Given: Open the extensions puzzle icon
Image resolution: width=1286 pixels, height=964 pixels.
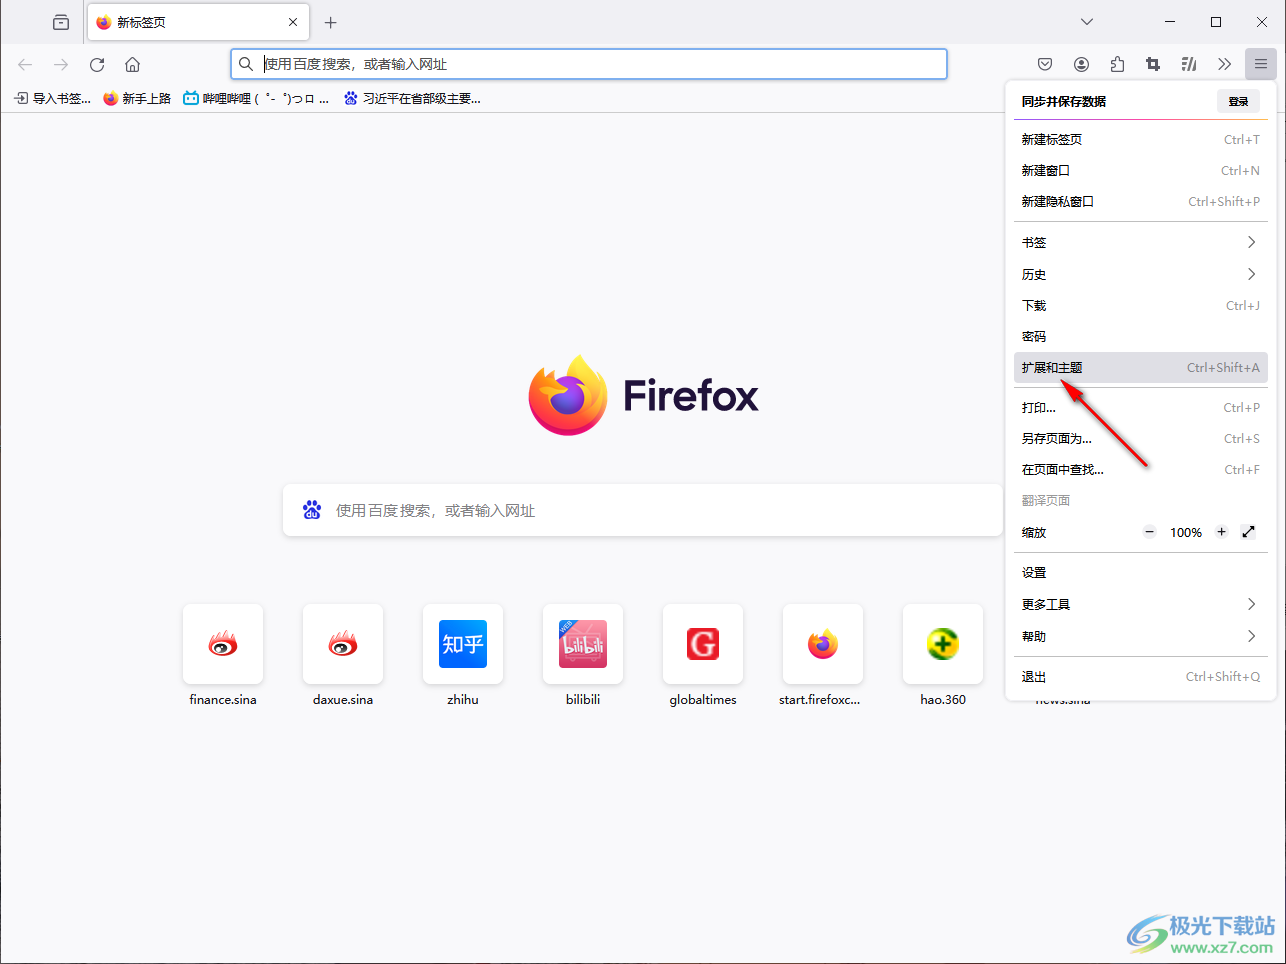Looking at the screenshot, I should coord(1117,64).
